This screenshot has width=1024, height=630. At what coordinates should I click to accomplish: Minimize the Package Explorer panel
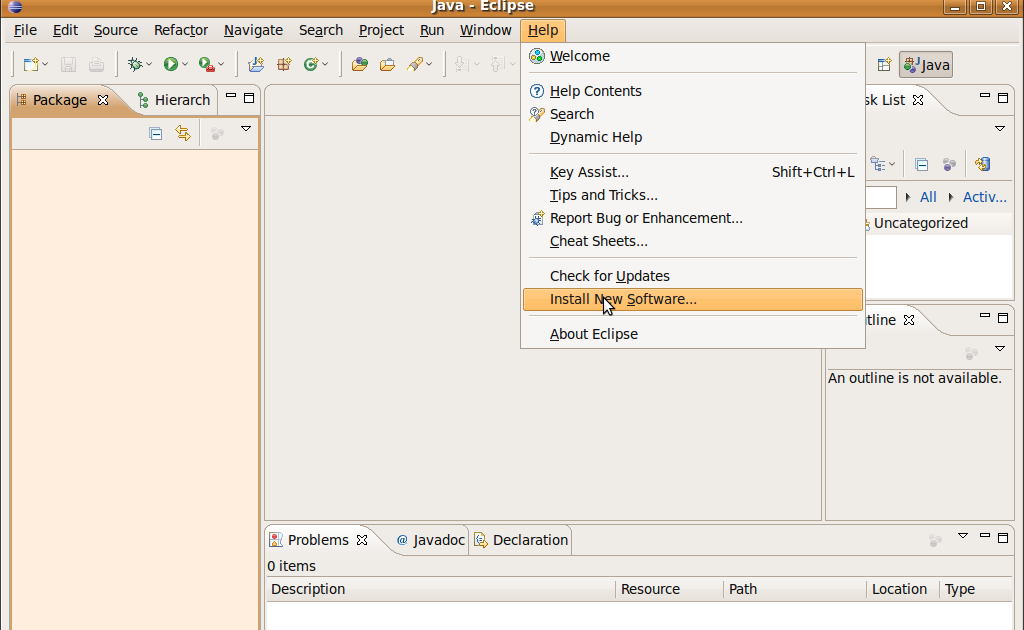pos(231,96)
